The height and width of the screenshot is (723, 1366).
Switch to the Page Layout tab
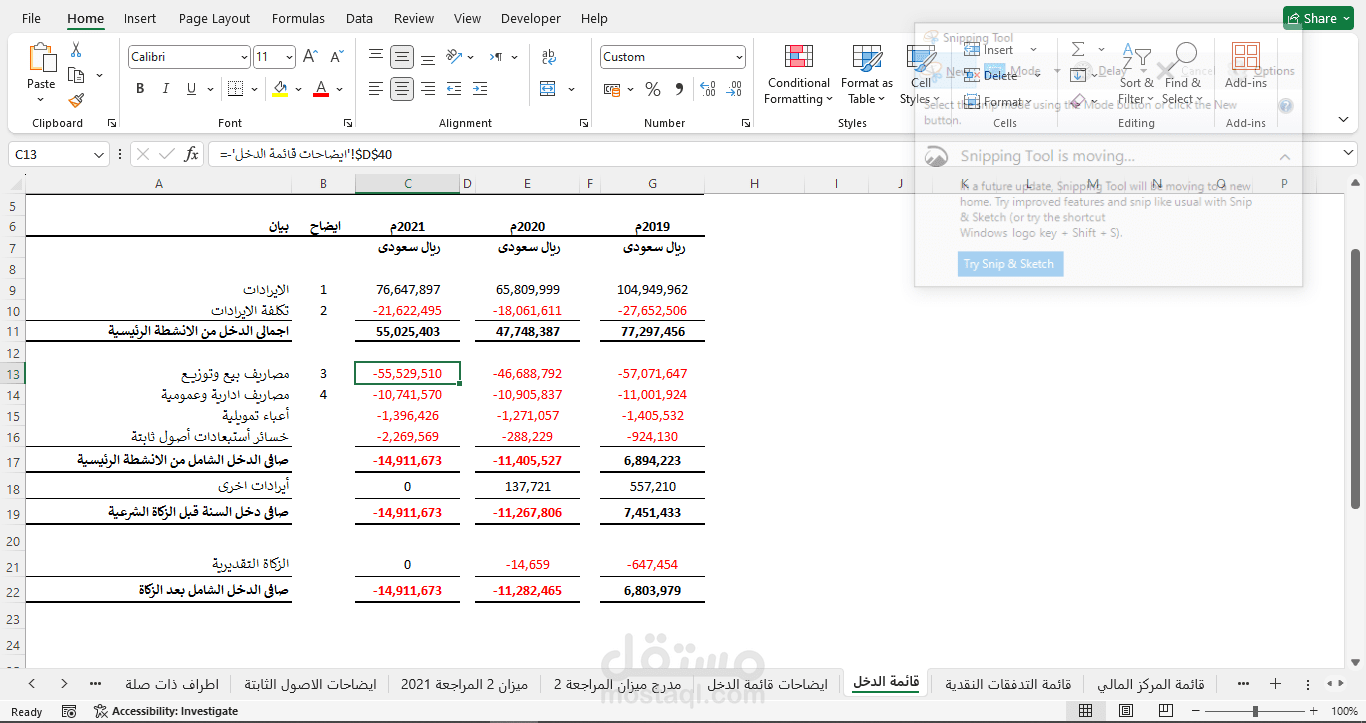pyautogui.click(x=215, y=18)
